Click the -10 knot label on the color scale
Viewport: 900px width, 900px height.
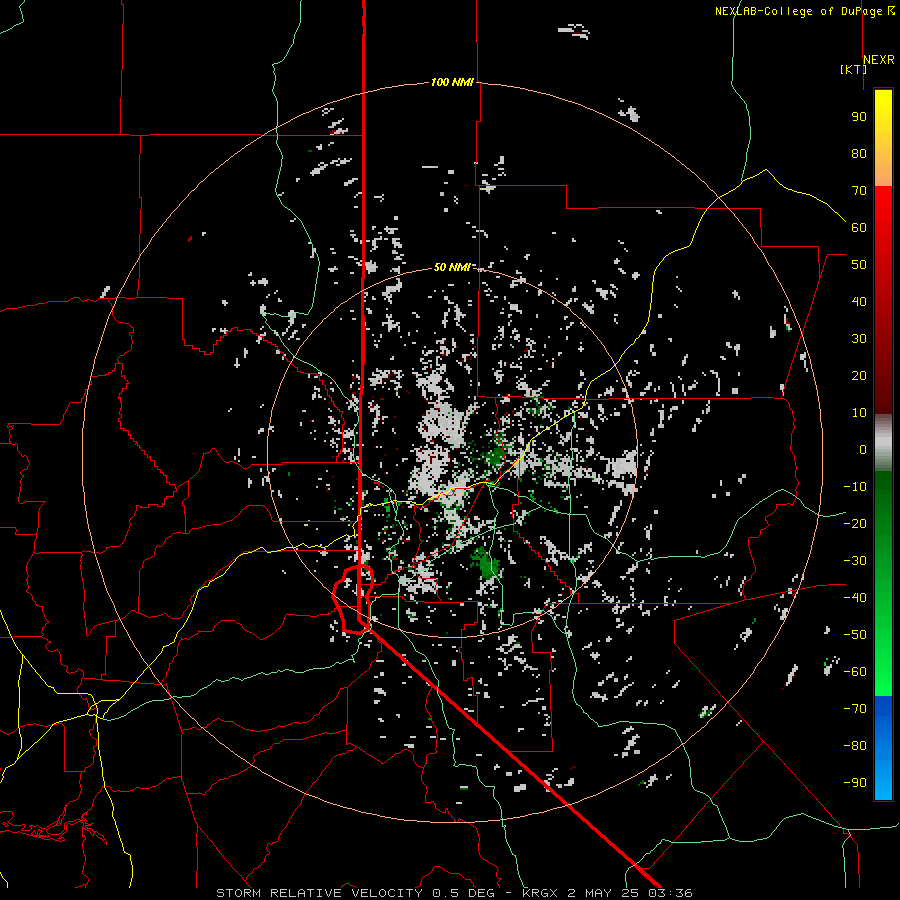[x=855, y=487]
